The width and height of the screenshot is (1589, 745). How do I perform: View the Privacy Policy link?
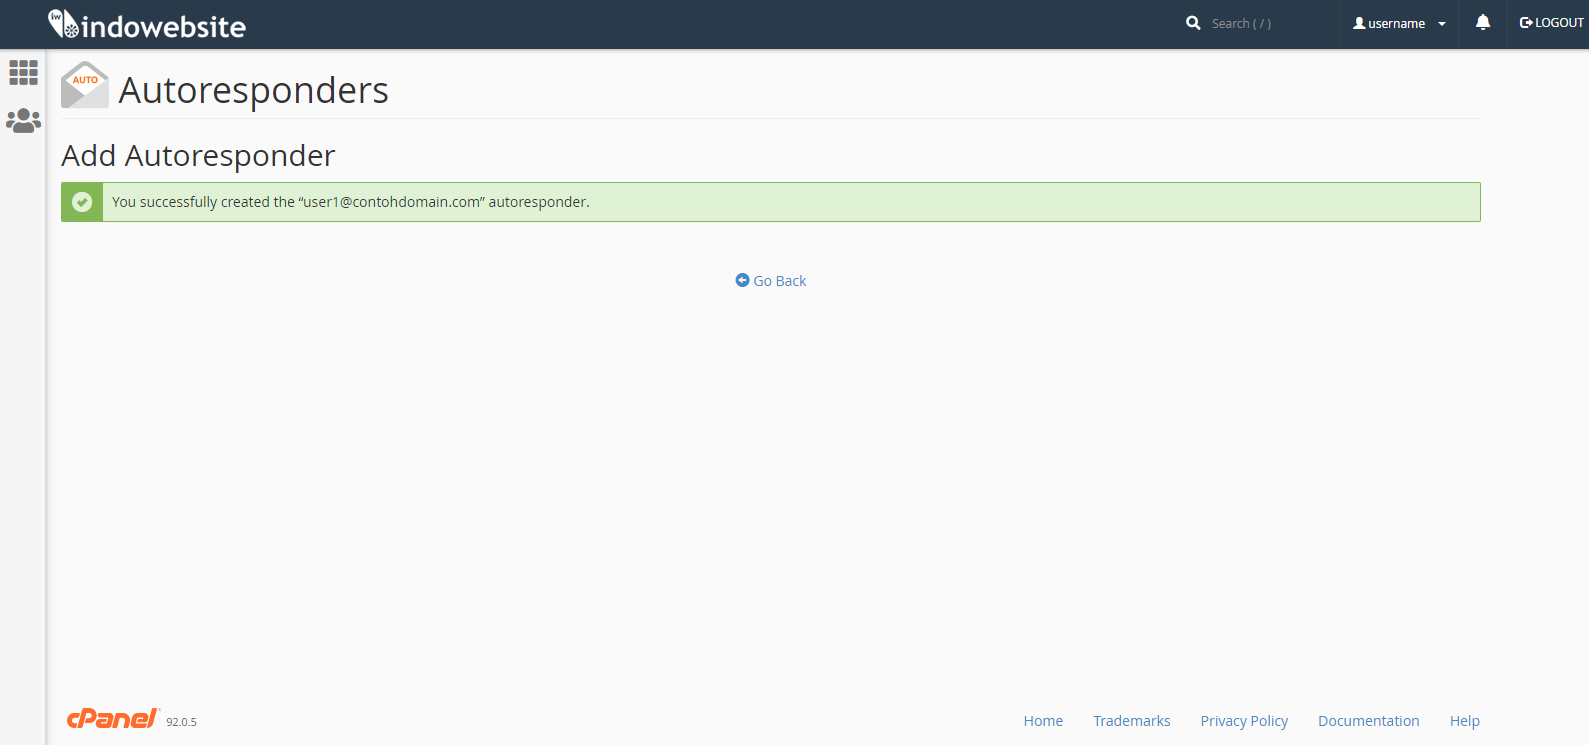(1244, 721)
